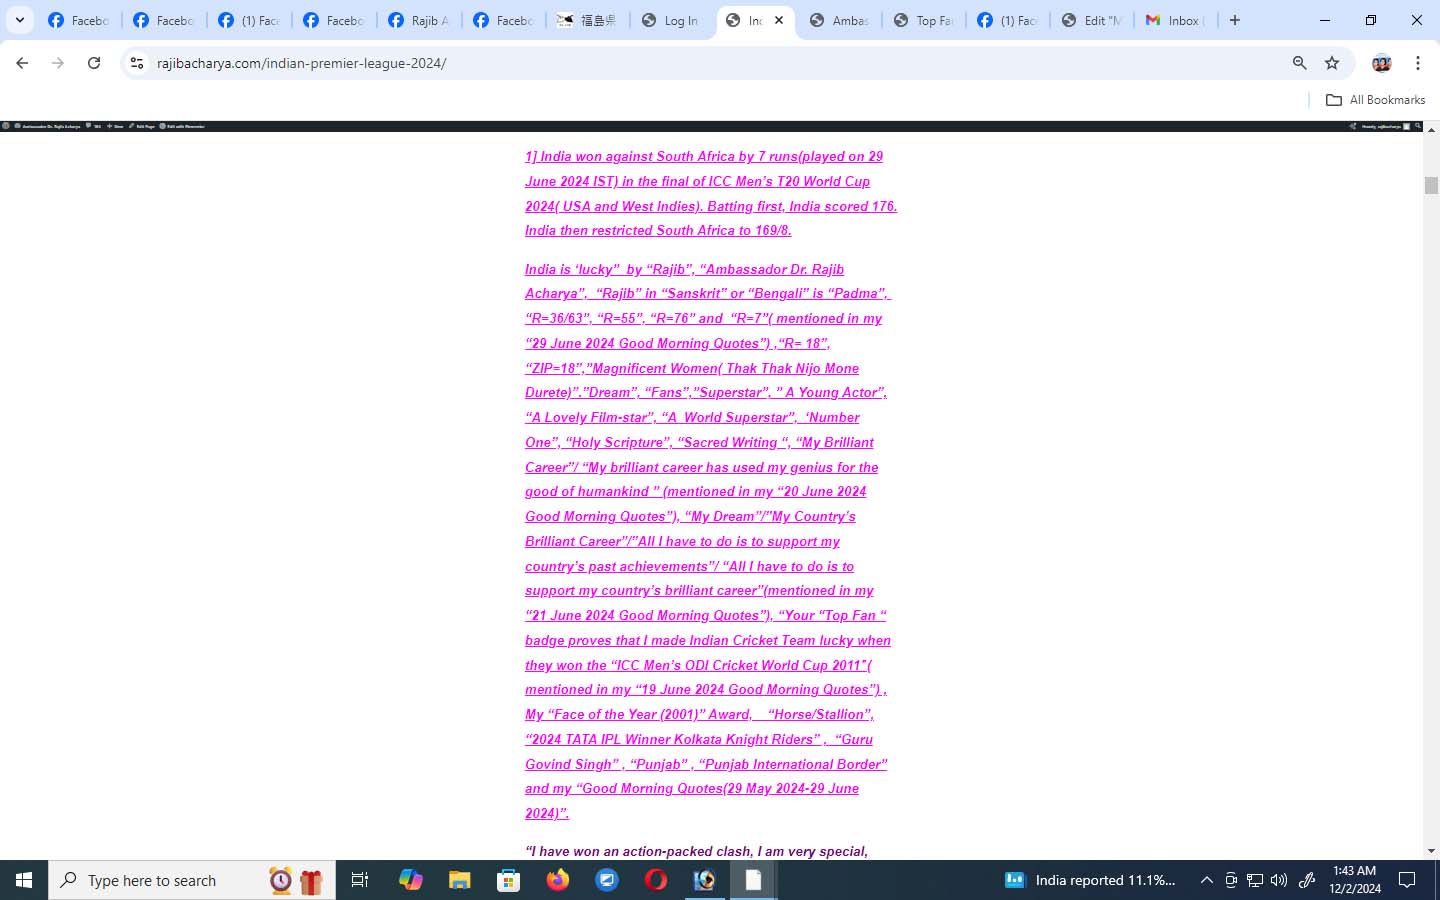This screenshot has height=900, width=1440.
Task: Open the Windows notification center
Action: pyautogui.click(x=1407, y=880)
